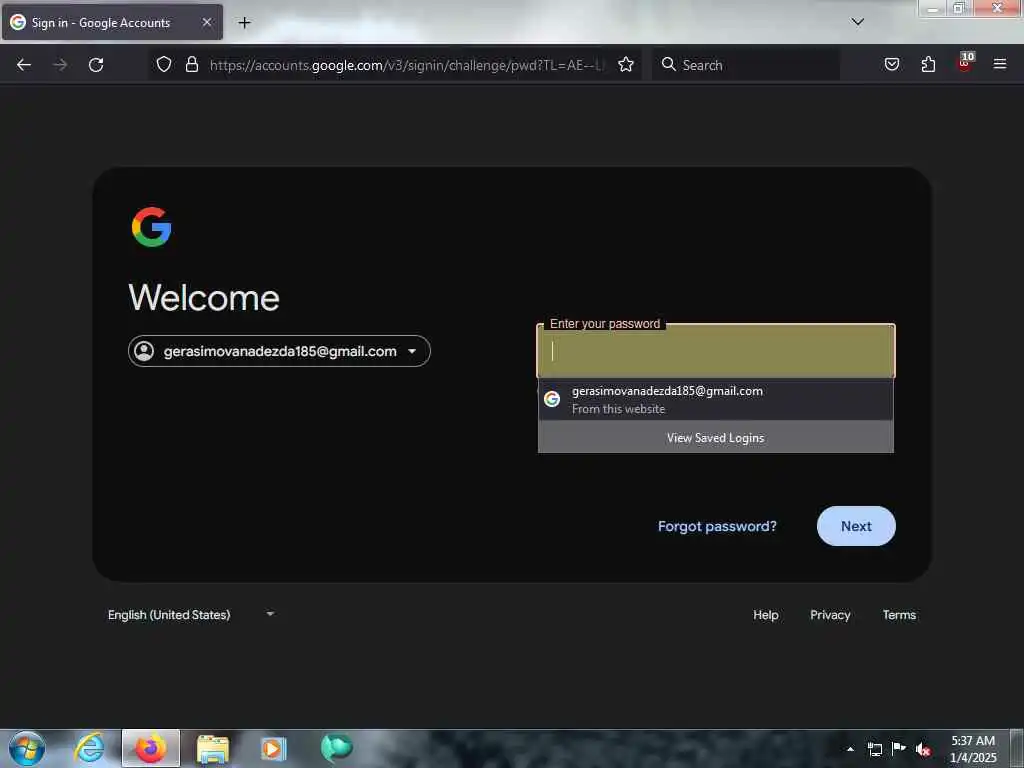
Task: Open the Extensions puzzle icon
Action: [x=928, y=64]
